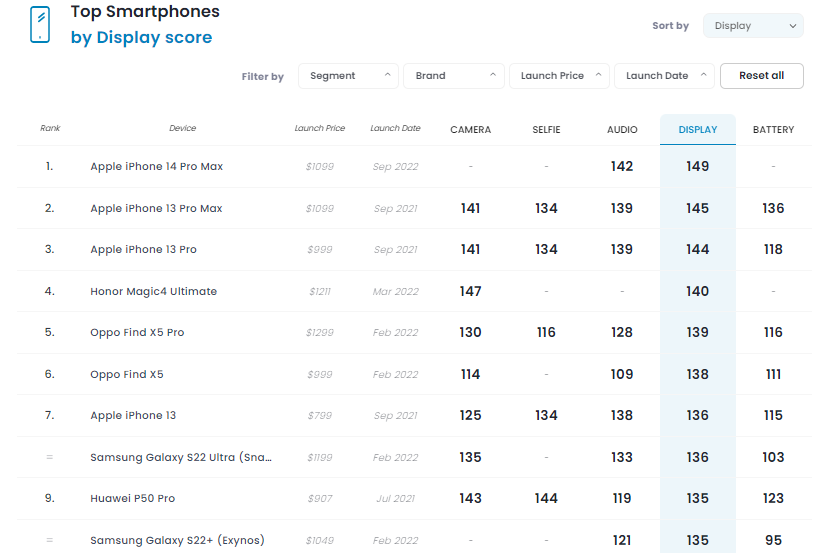Open the Apple iPhone 13 entry at rank 7
The image size is (828, 553).
(133, 415)
